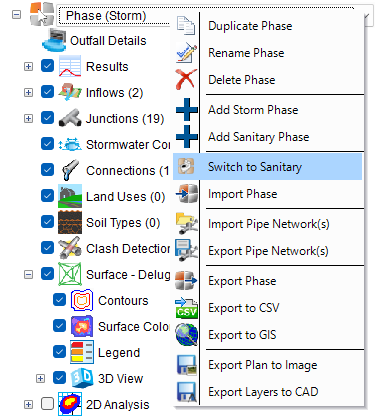Click the Surface mesh icon
The image size is (388, 420).
tap(70, 274)
